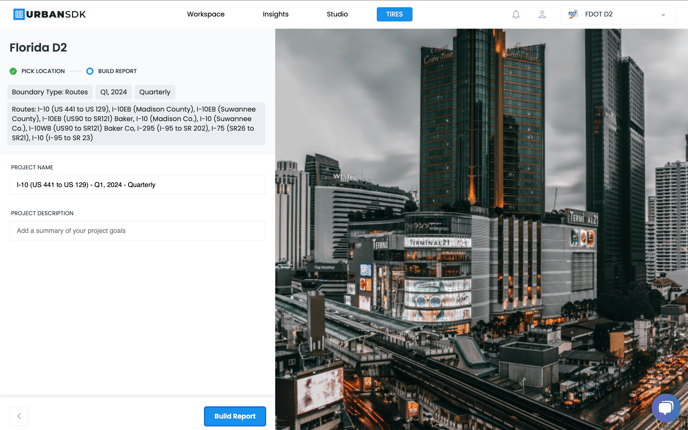Go to the Studio tab
This screenshot has width=688, height=430.
[x=337, y=14]
